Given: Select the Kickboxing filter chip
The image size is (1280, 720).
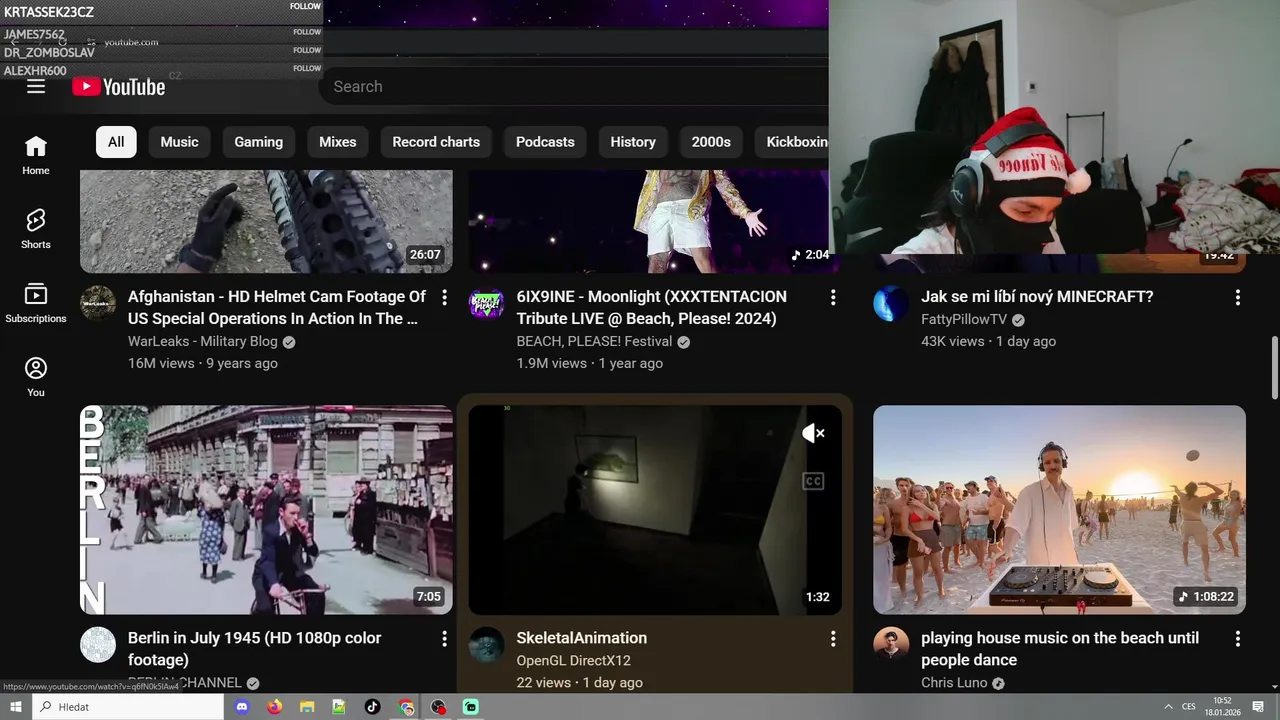Looking at the screenshot, I should [792, 142].
